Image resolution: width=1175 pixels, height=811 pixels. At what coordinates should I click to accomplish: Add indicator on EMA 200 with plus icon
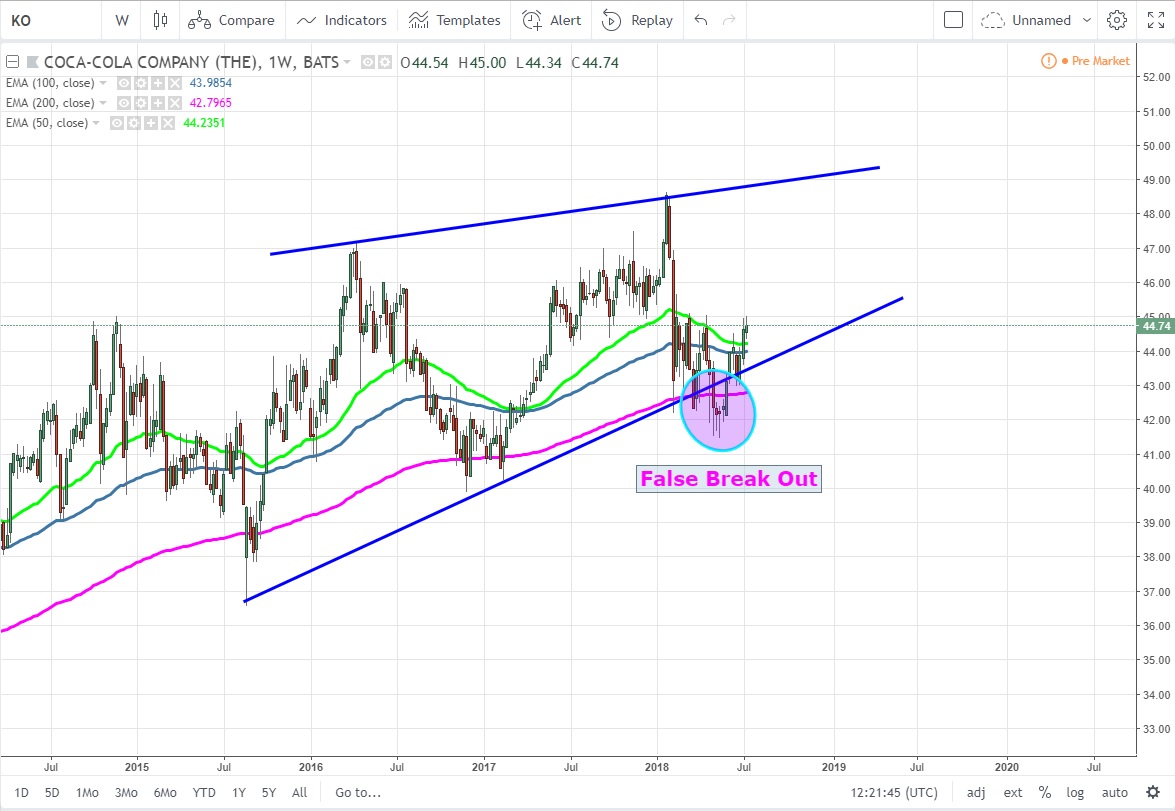coord(157,103)
